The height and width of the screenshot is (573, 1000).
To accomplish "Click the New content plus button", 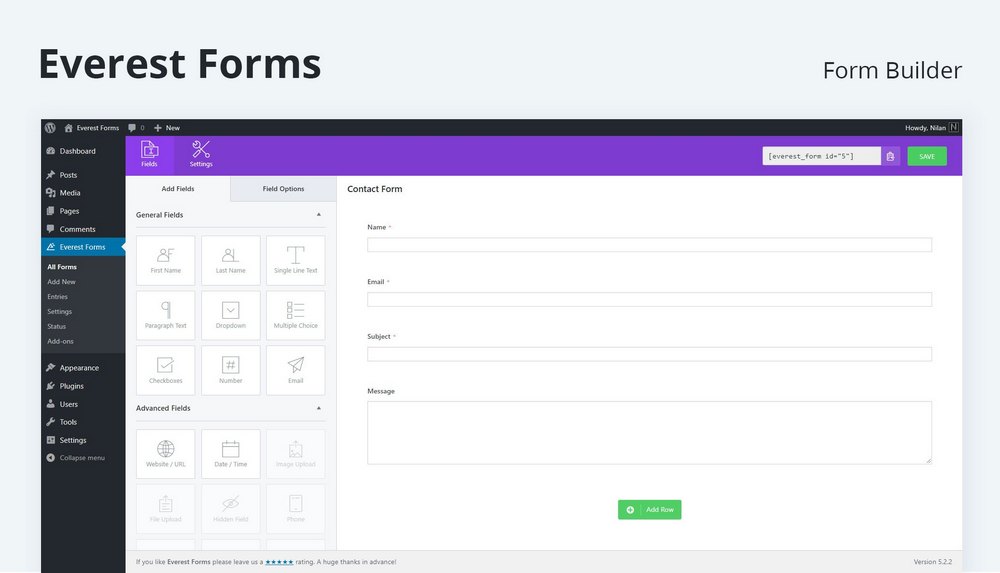I will pyautogui.click(x=166, y=128).
